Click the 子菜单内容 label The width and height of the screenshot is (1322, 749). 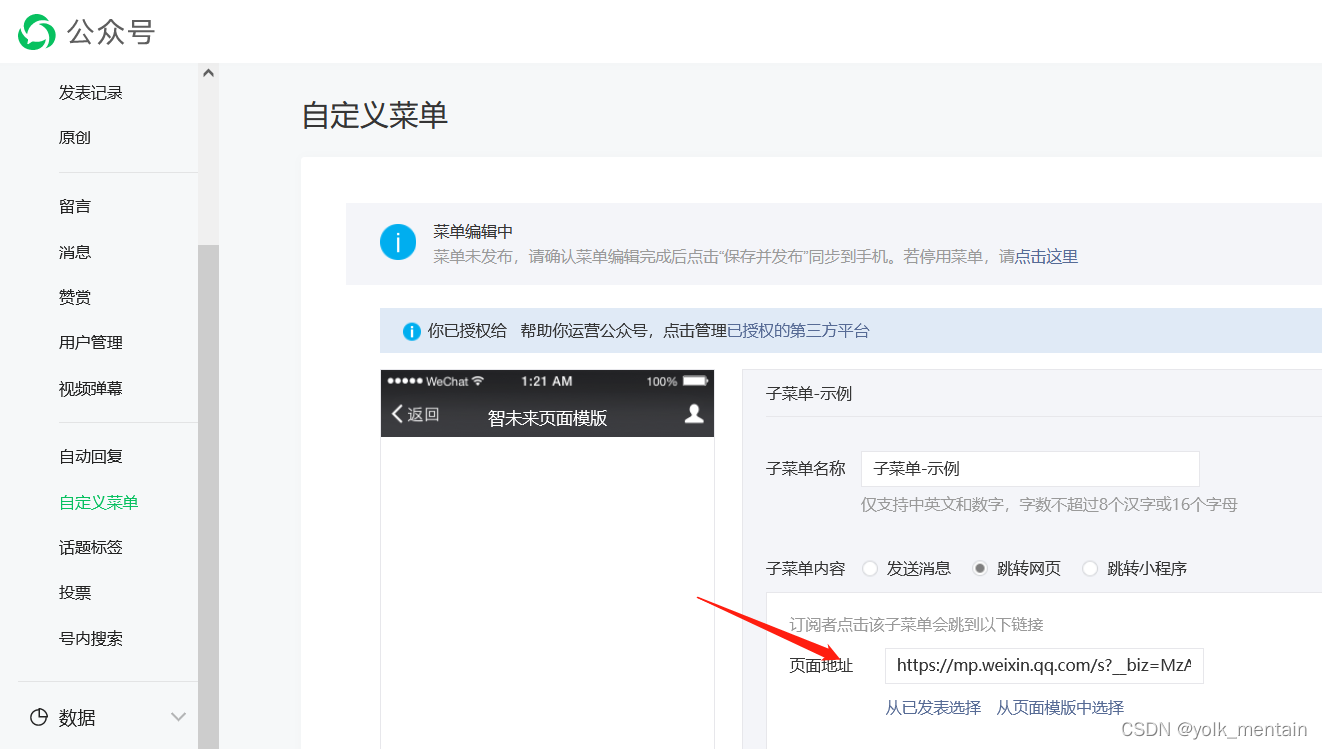tap(806, 568)
